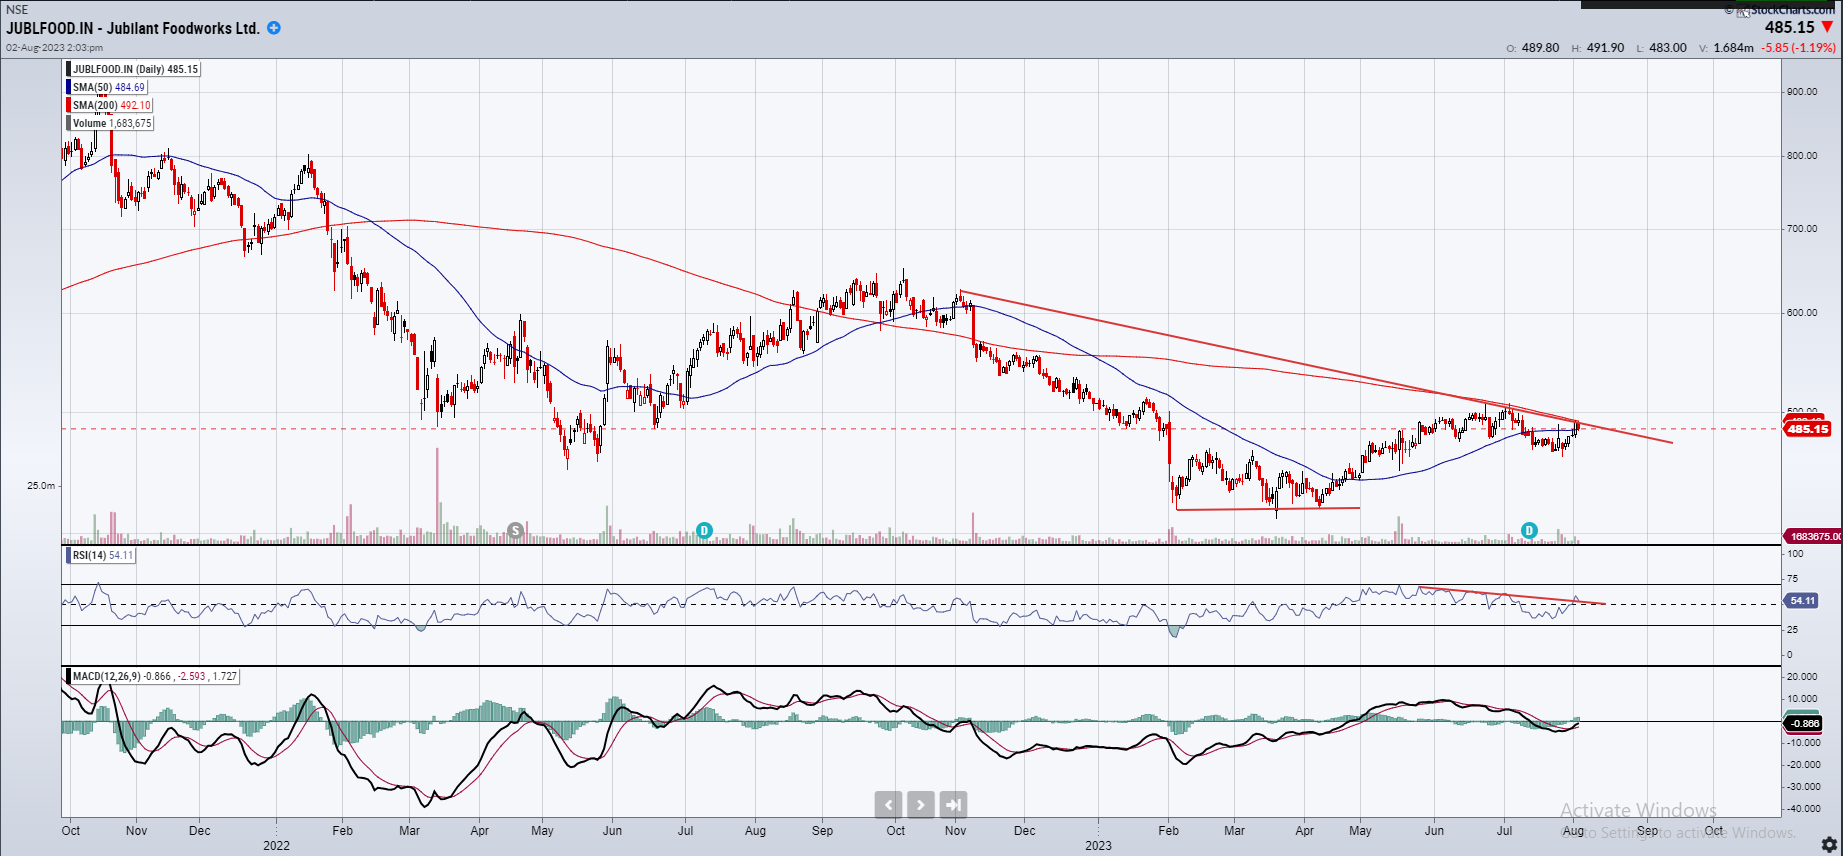Screen dimensions: 1843x856
Task: Click the Oct 2022 label on time axis
Action: (x=895, y=830)
